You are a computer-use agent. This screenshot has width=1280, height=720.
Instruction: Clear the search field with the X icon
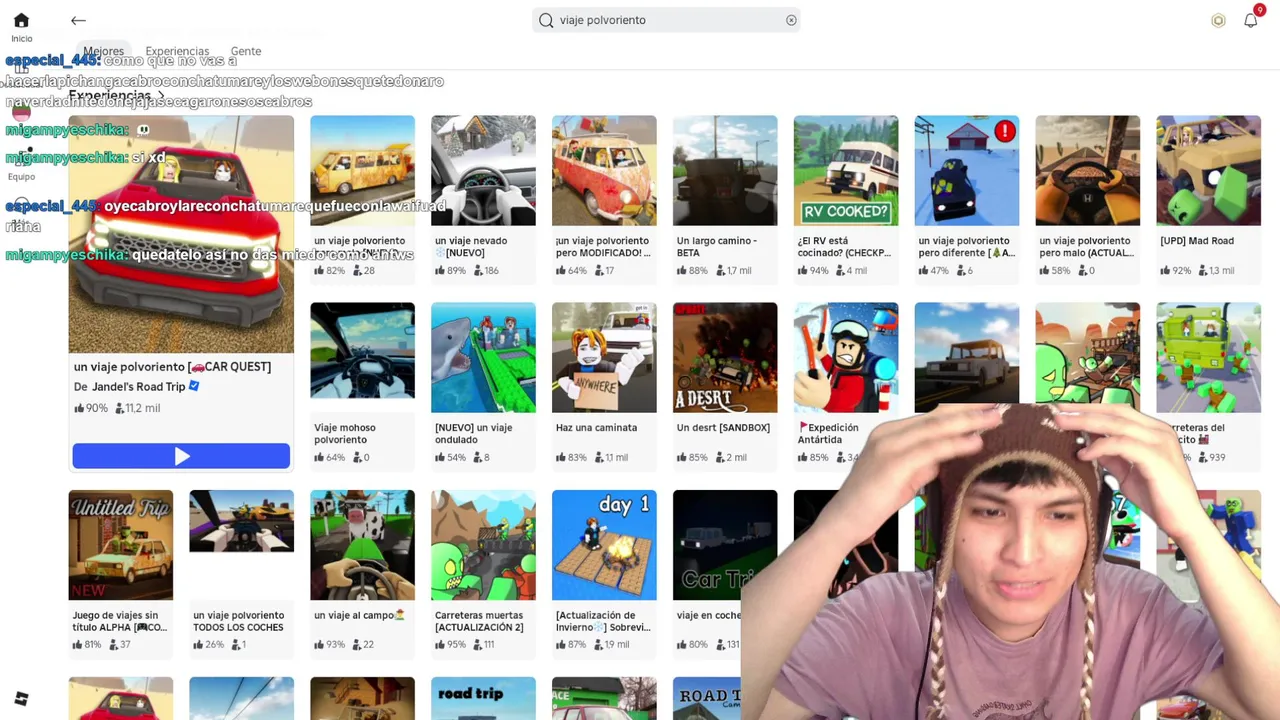point(791,20)
